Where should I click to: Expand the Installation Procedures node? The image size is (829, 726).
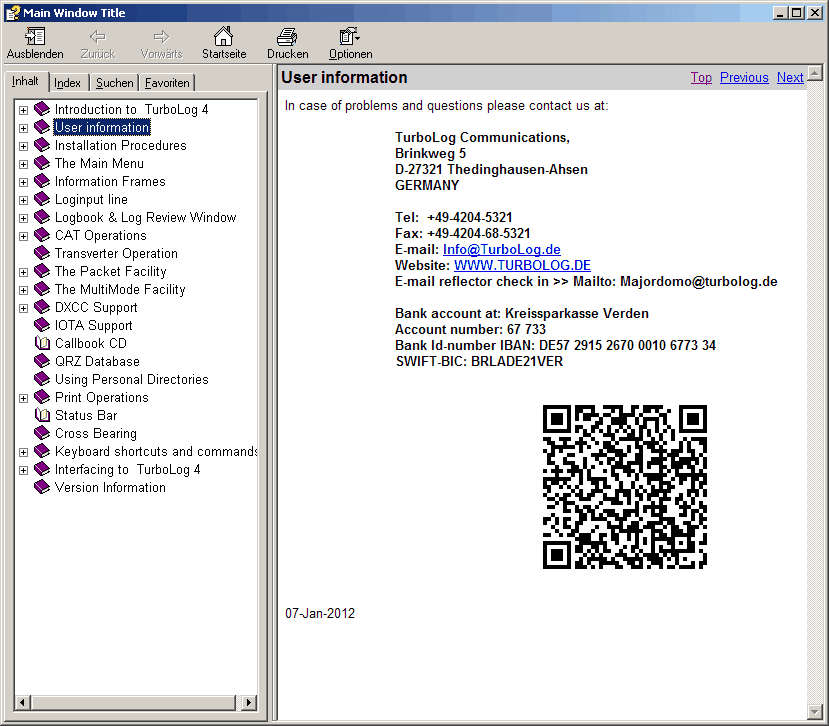23,146
